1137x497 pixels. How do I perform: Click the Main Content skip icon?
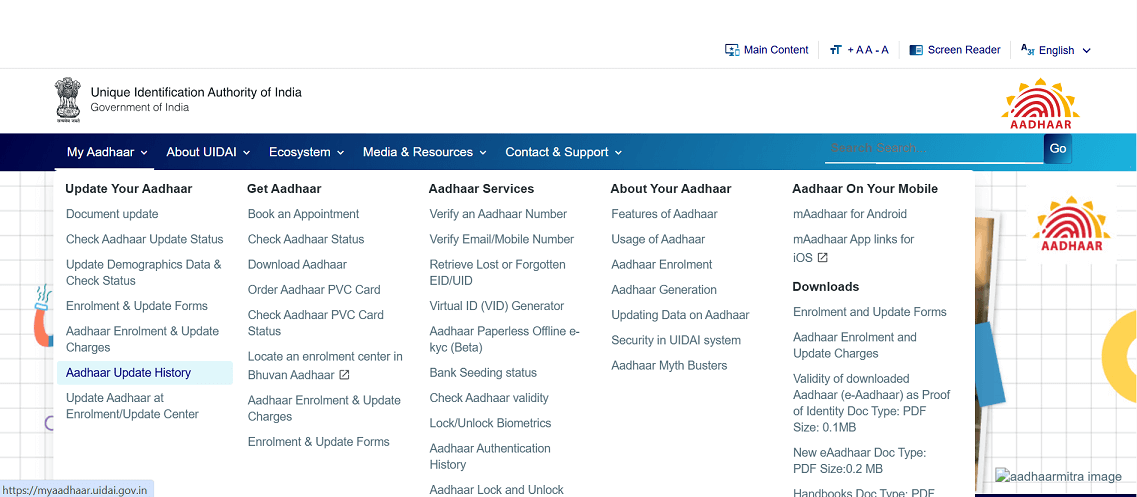pos(732,50)
